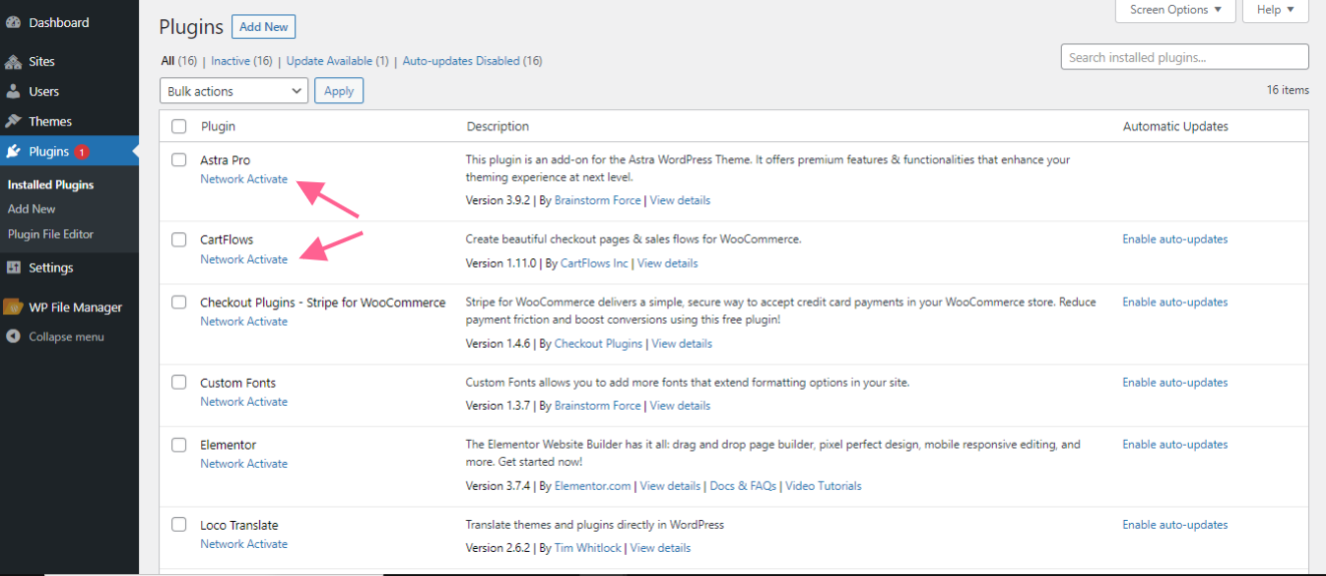Filter by Inactive (16) plugins
This screenshot has width=1326, height=576.
tap(242, 61)
